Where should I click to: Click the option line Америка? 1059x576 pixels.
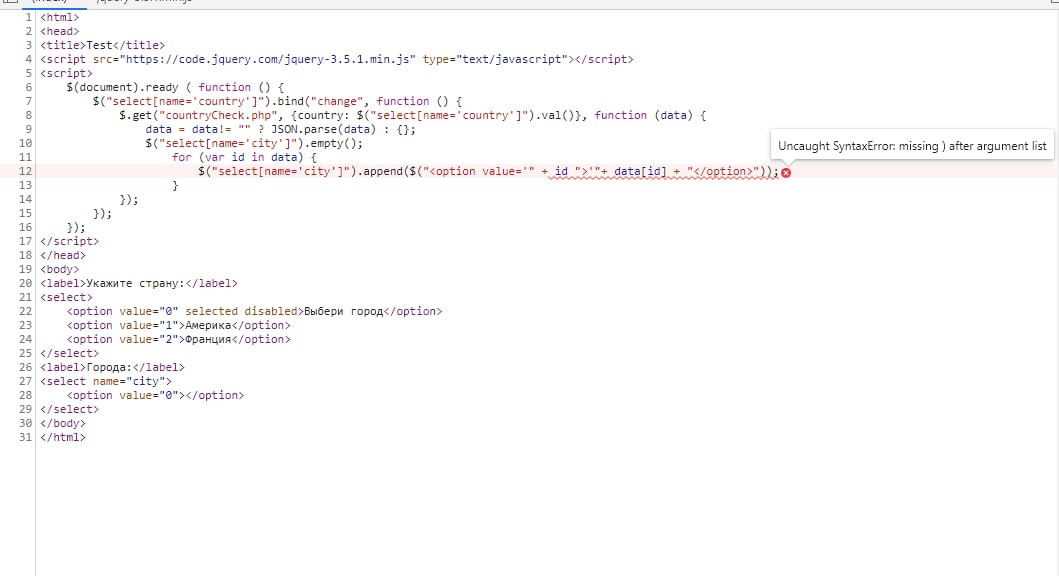pyautogui.click(x=178, y=325)
